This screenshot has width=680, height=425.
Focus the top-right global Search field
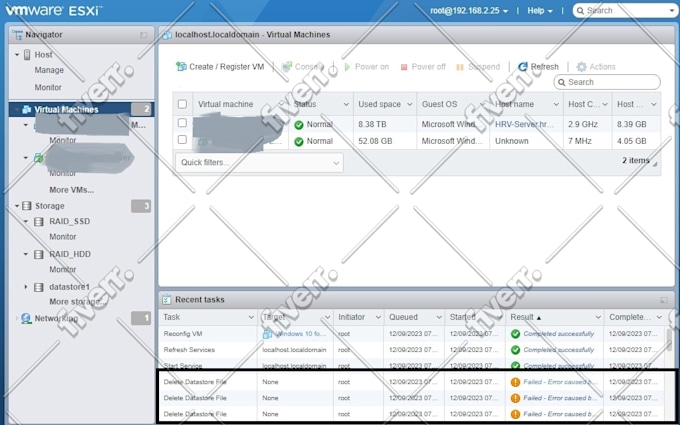click(625, 10)
